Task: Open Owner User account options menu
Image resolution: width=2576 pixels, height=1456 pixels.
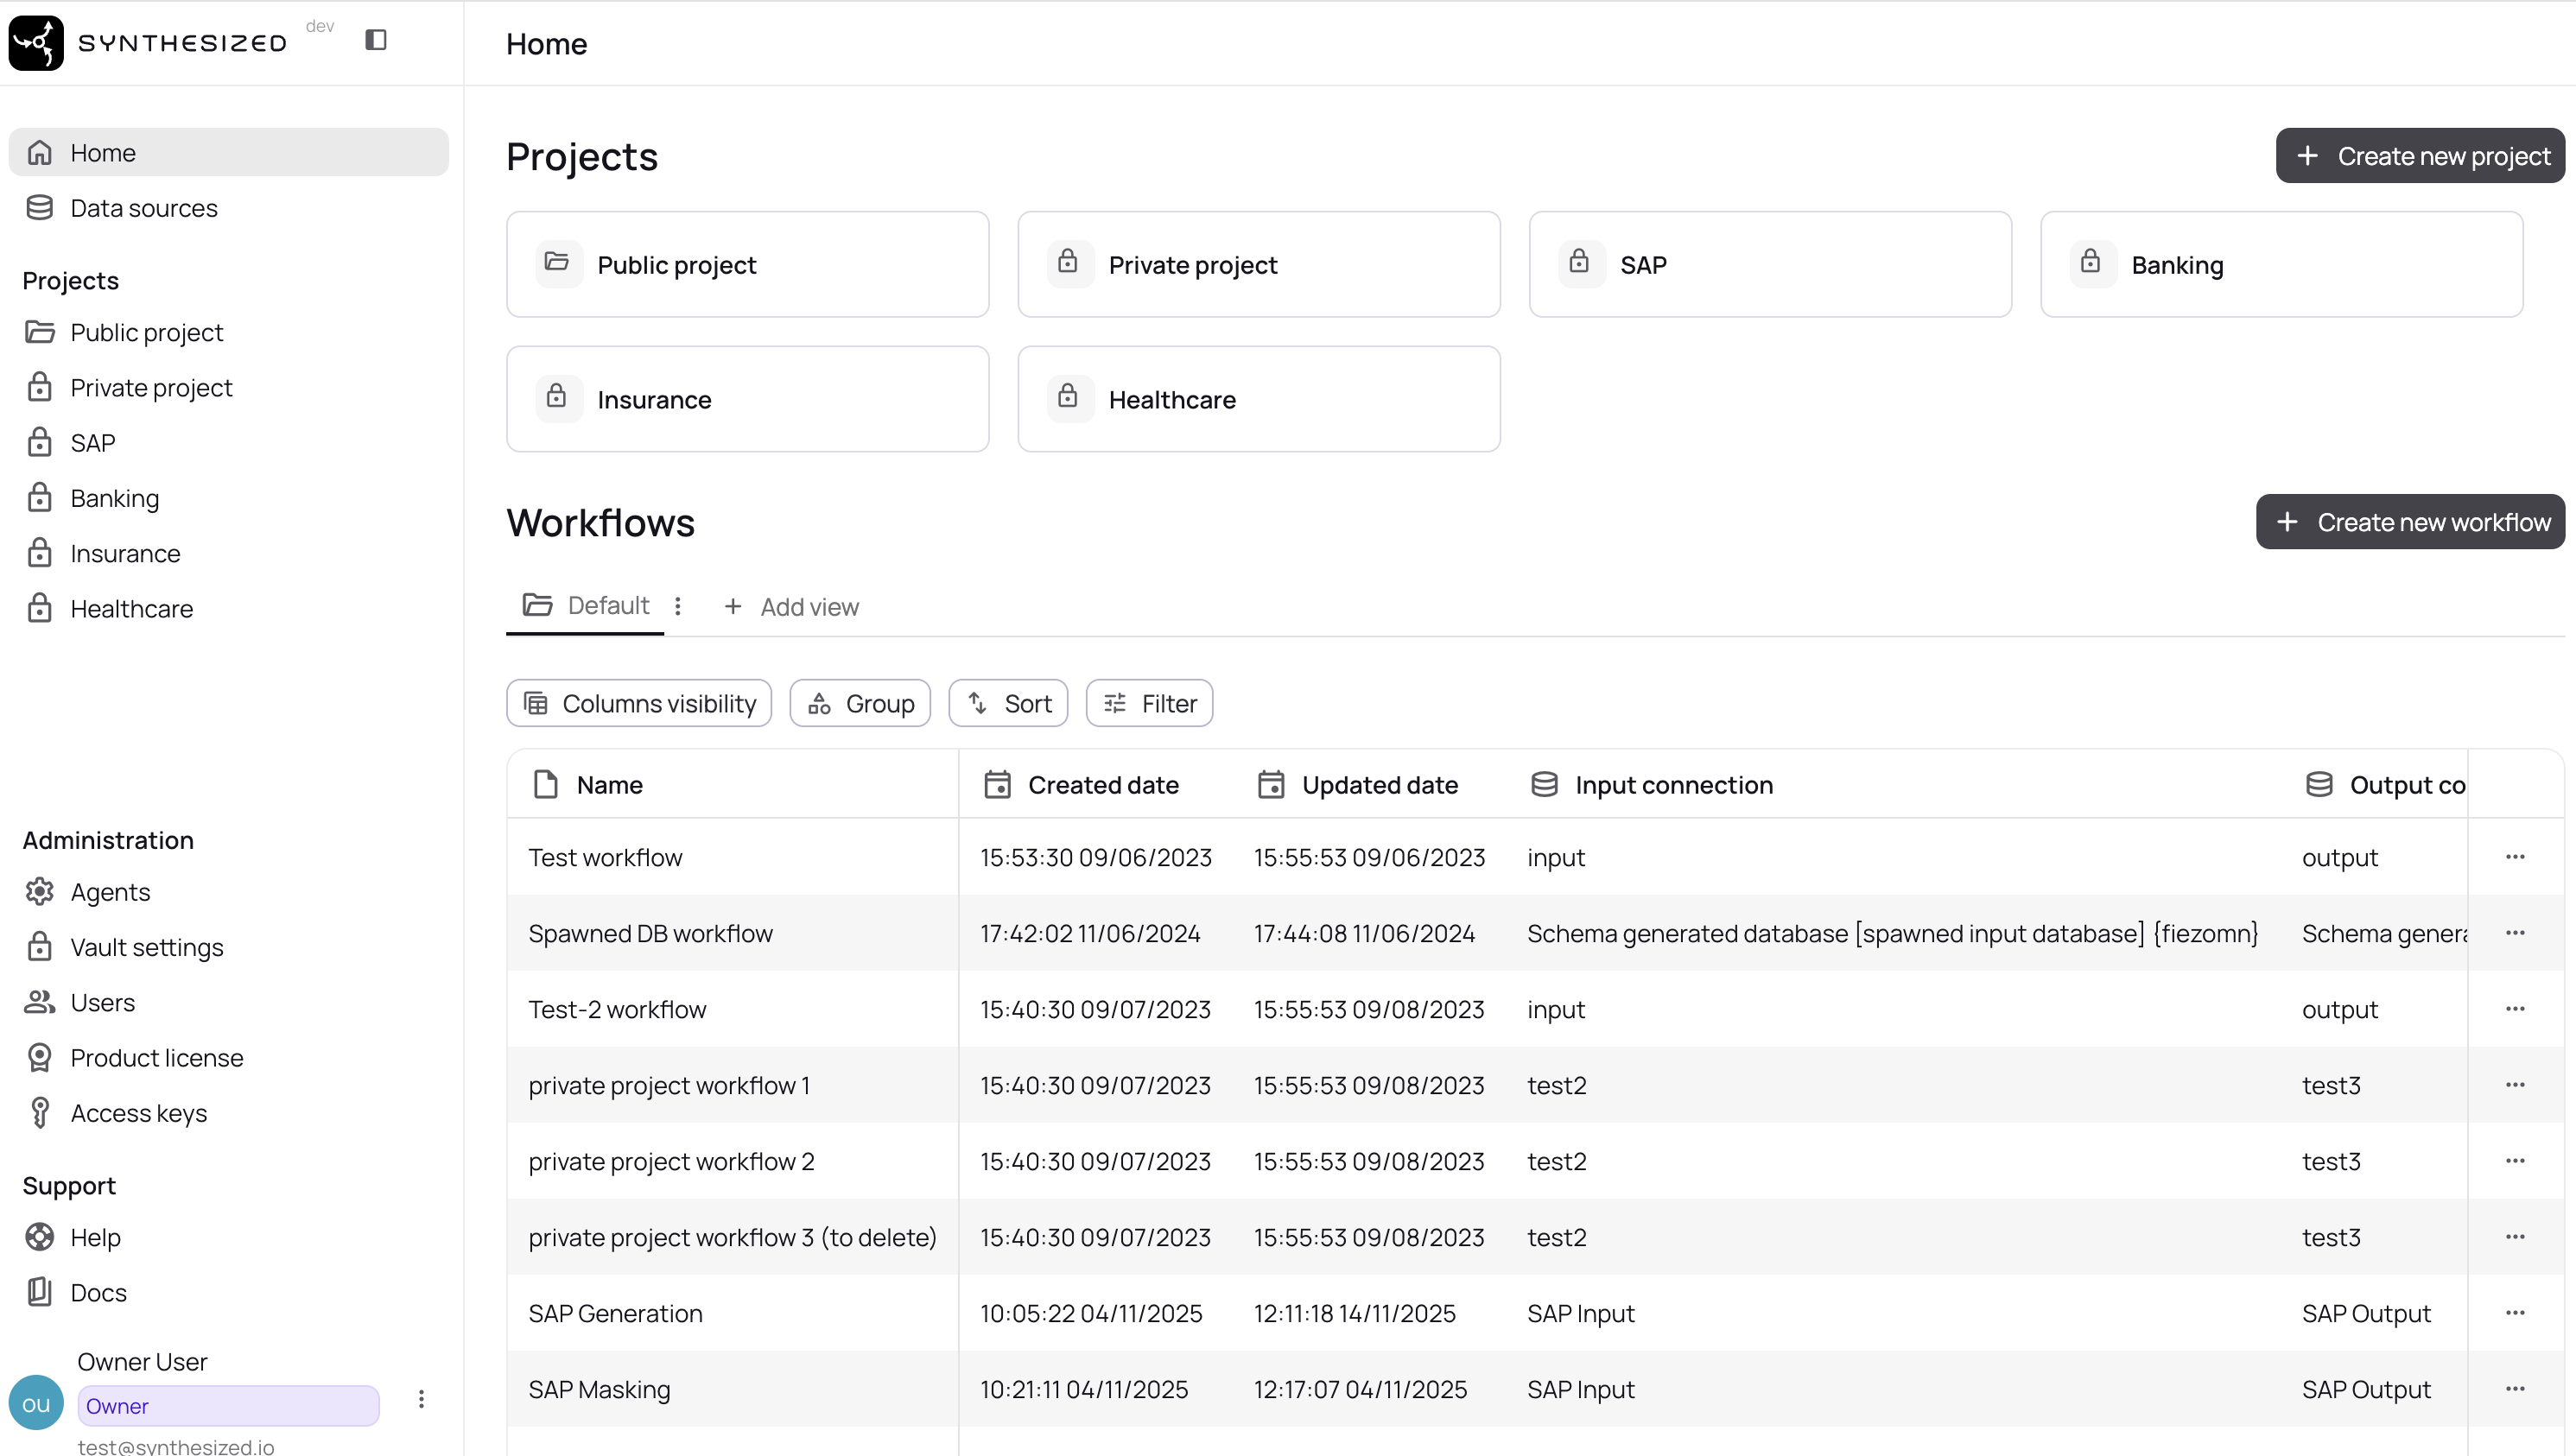Action: (421, 1399)
